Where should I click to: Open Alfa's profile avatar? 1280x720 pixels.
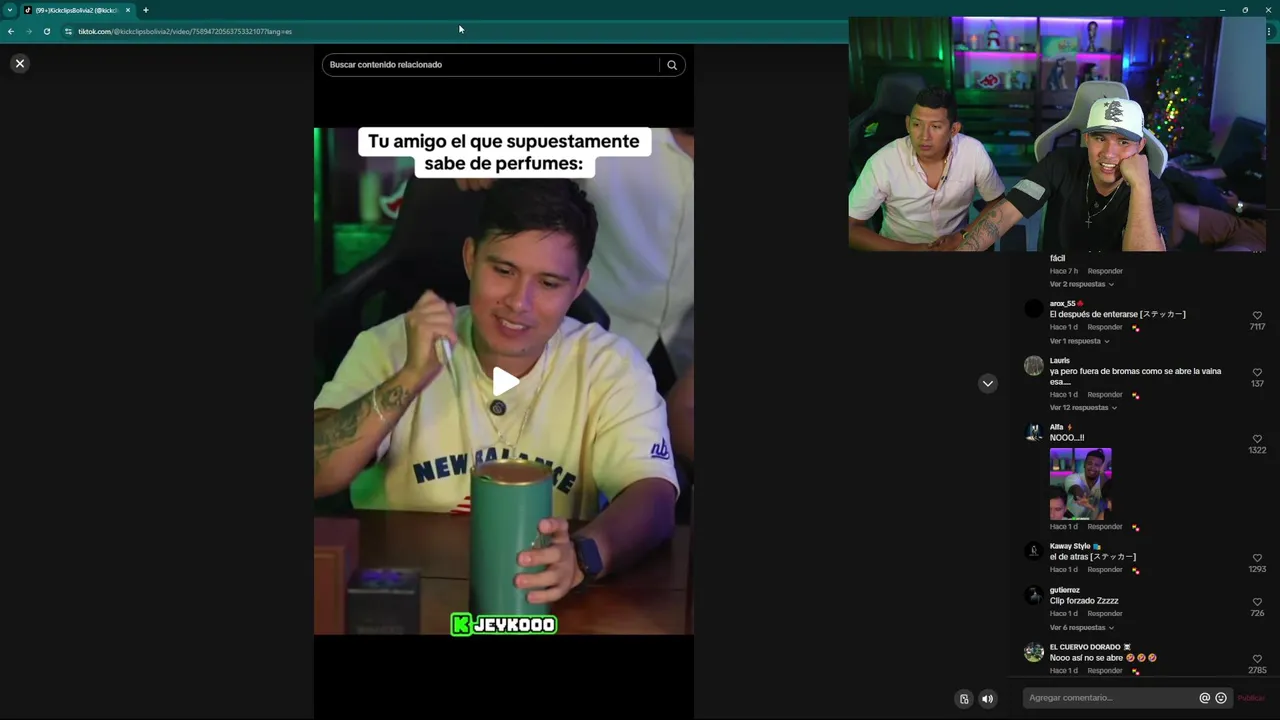point(1034,433)
